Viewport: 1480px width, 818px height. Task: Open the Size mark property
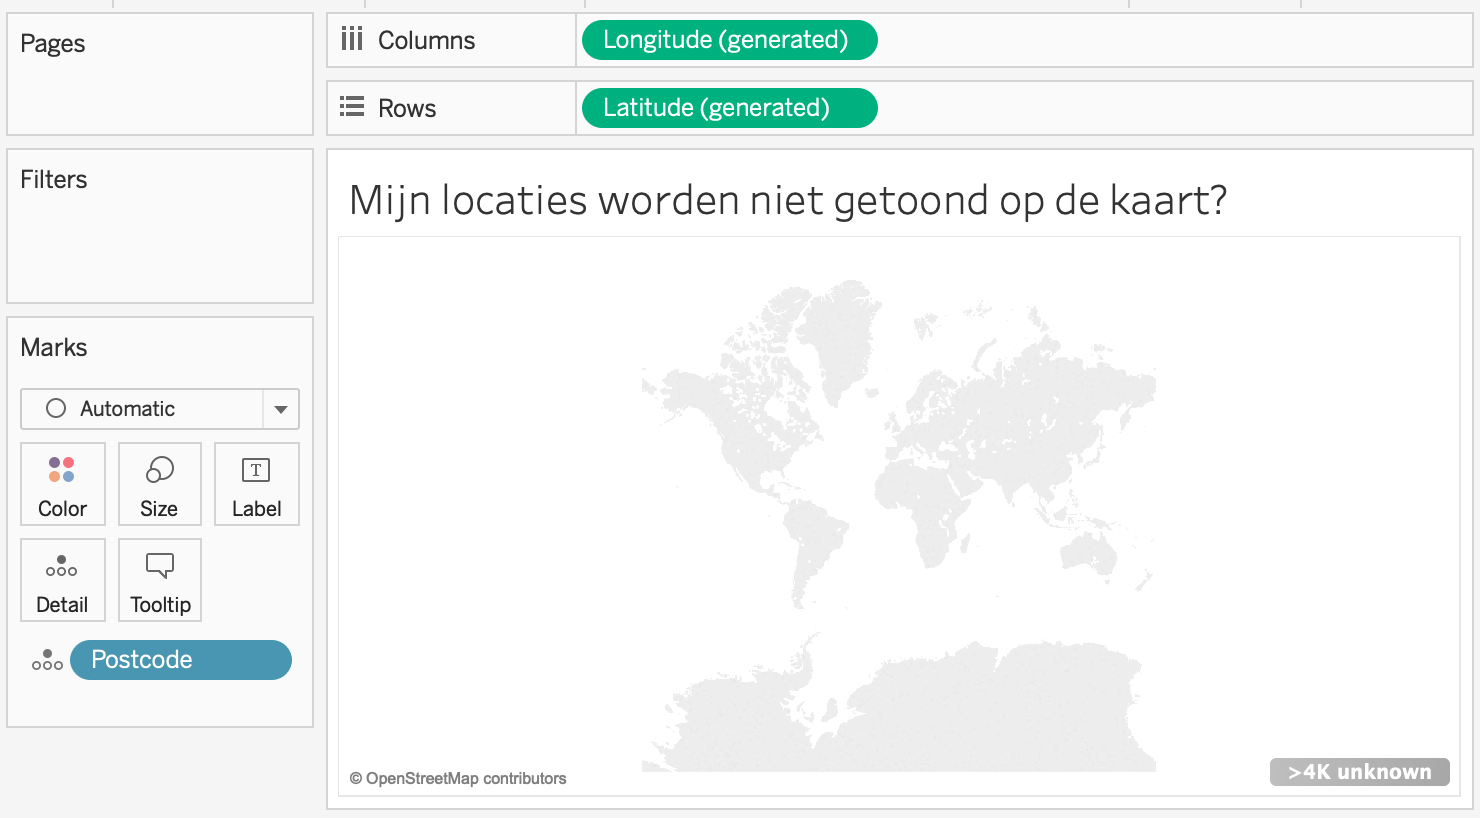tap(159, 484)
